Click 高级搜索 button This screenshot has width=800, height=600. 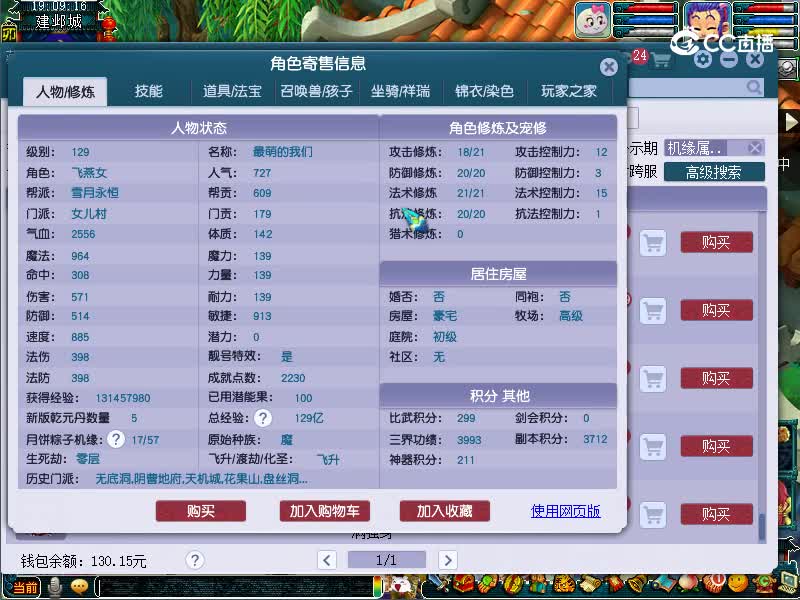(x=714, y=172)
